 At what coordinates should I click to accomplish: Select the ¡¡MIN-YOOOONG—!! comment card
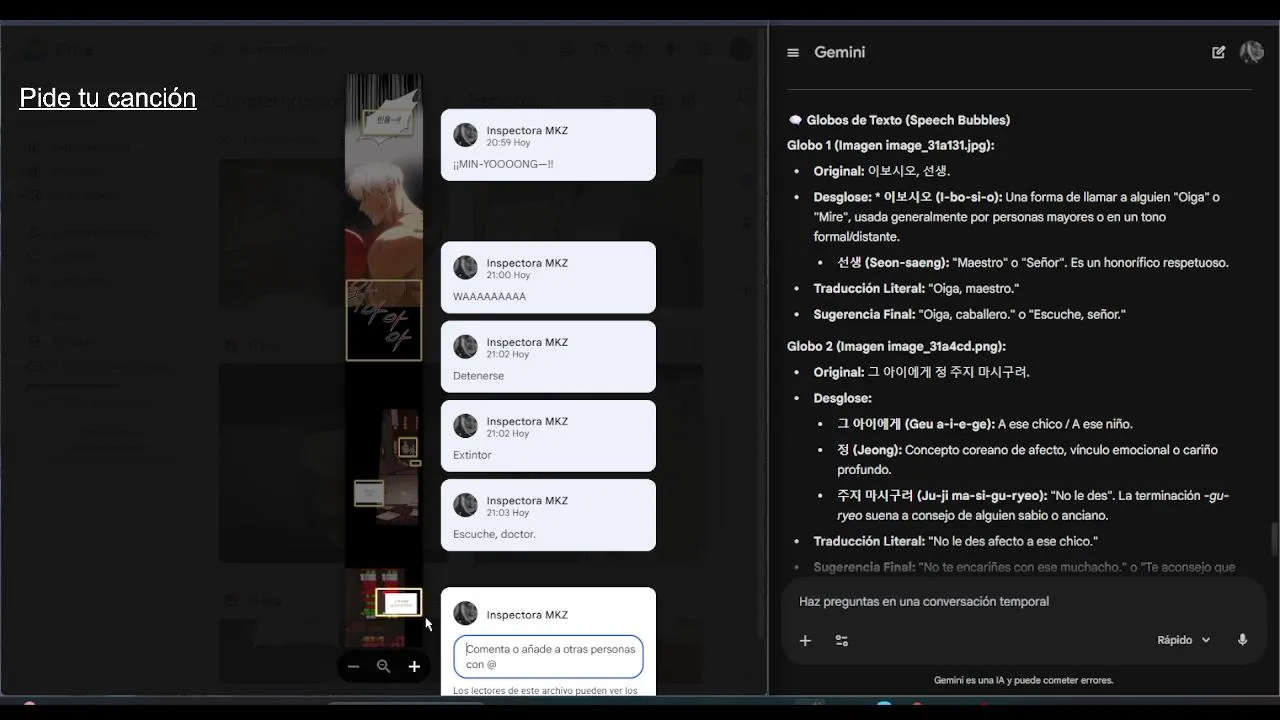pos(548,145)
